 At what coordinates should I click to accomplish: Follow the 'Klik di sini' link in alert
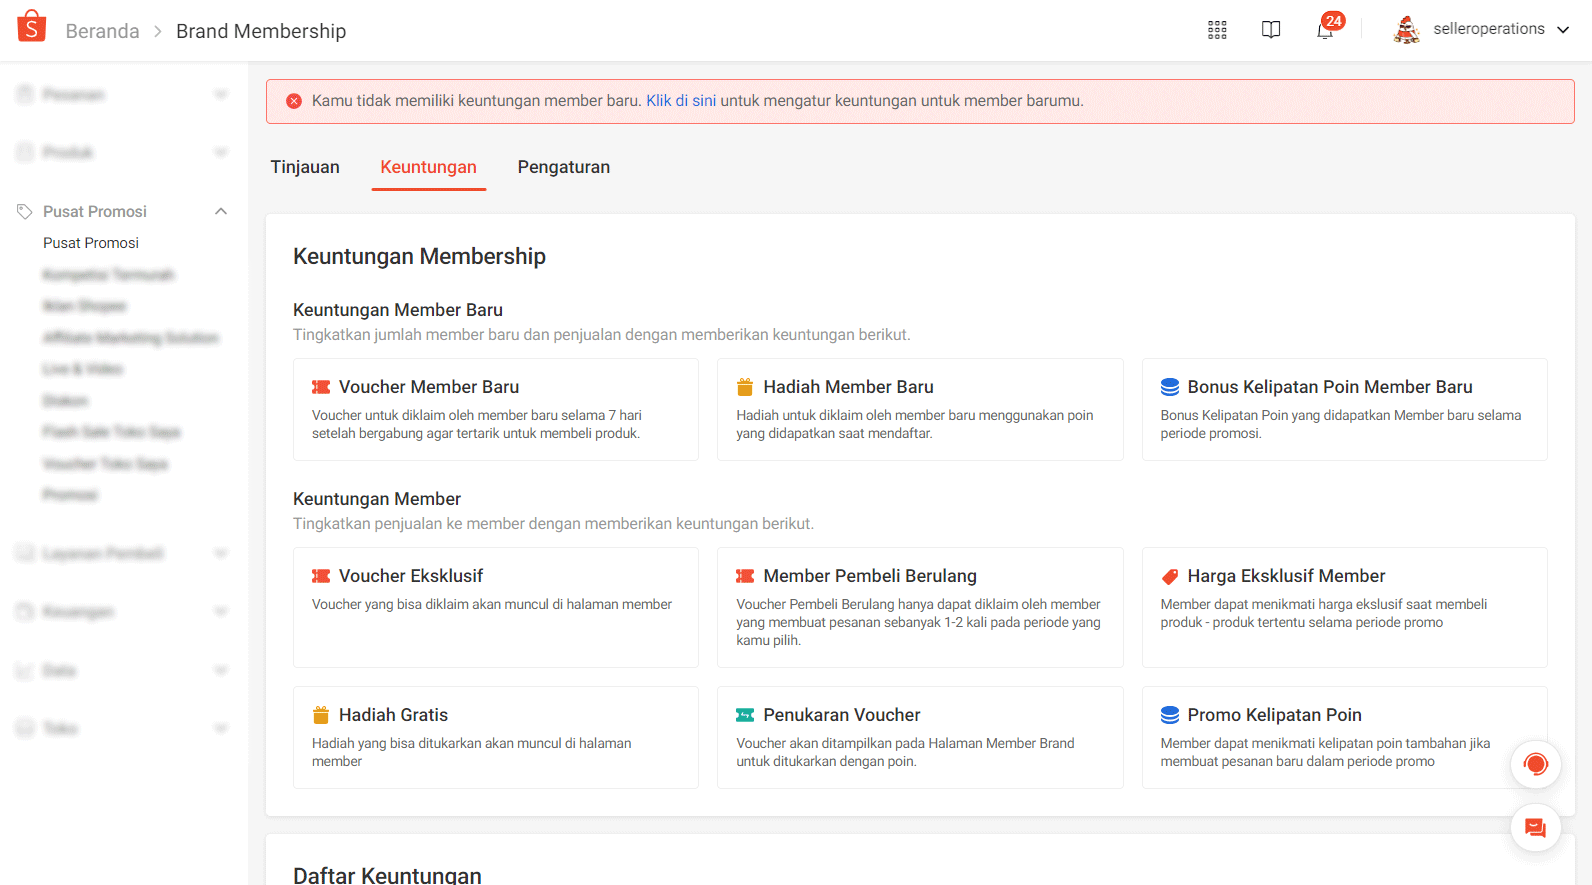pyautogui.click(x=681, y=101)
